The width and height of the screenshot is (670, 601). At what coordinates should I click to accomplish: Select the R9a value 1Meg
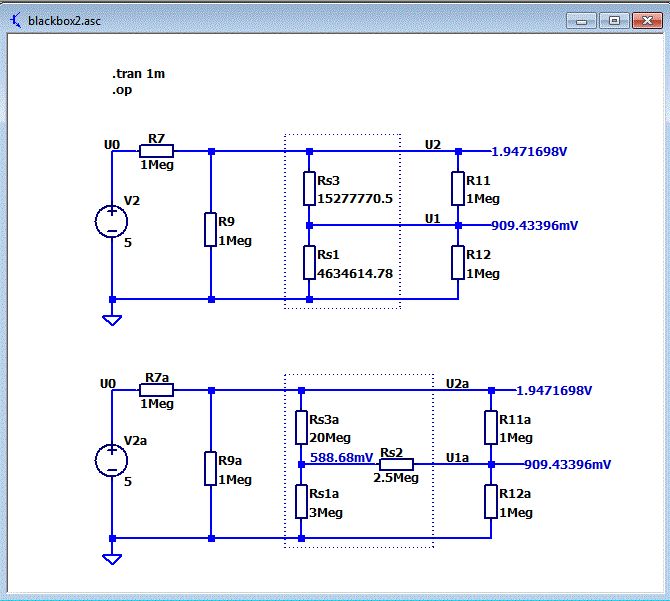pos(235,480)
